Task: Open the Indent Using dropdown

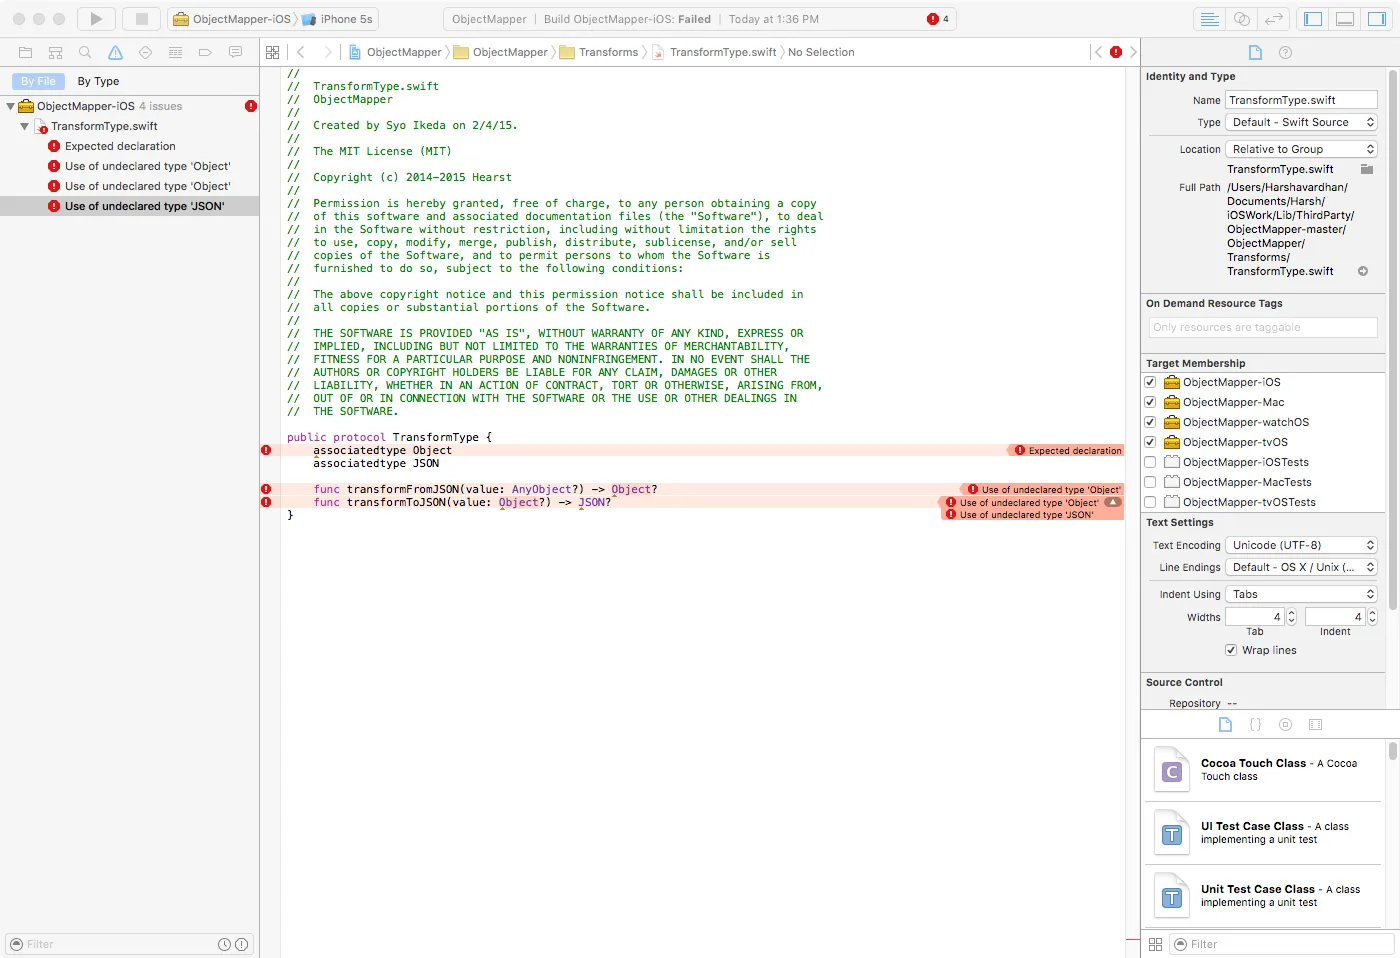Action: [1302, 594]
